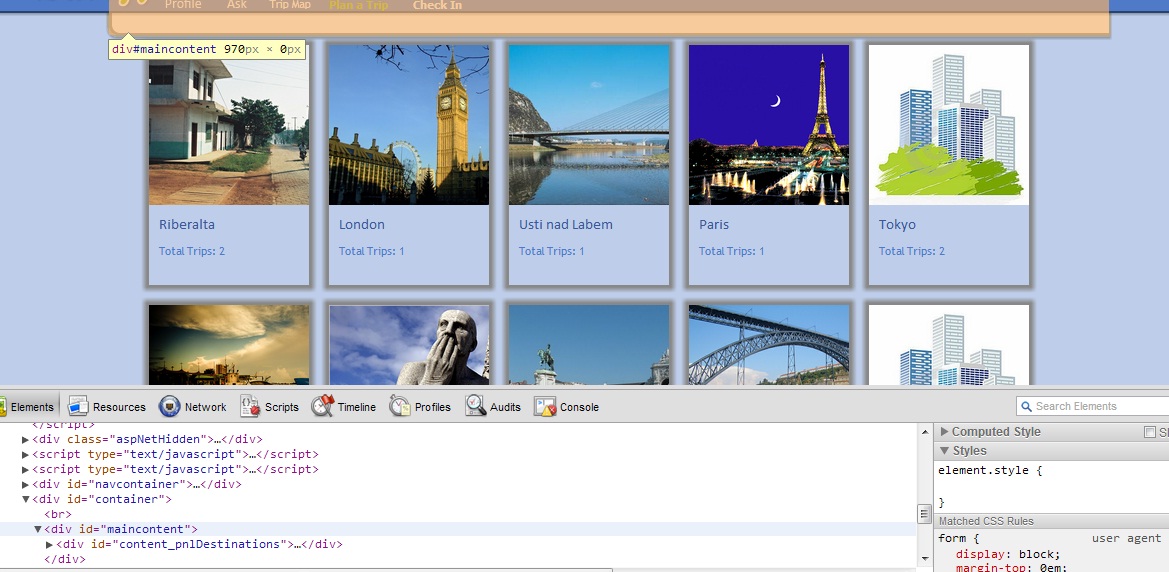1169x572 pixels.
Task: Expand the navcontainer div node
Action: coord(25,484)
